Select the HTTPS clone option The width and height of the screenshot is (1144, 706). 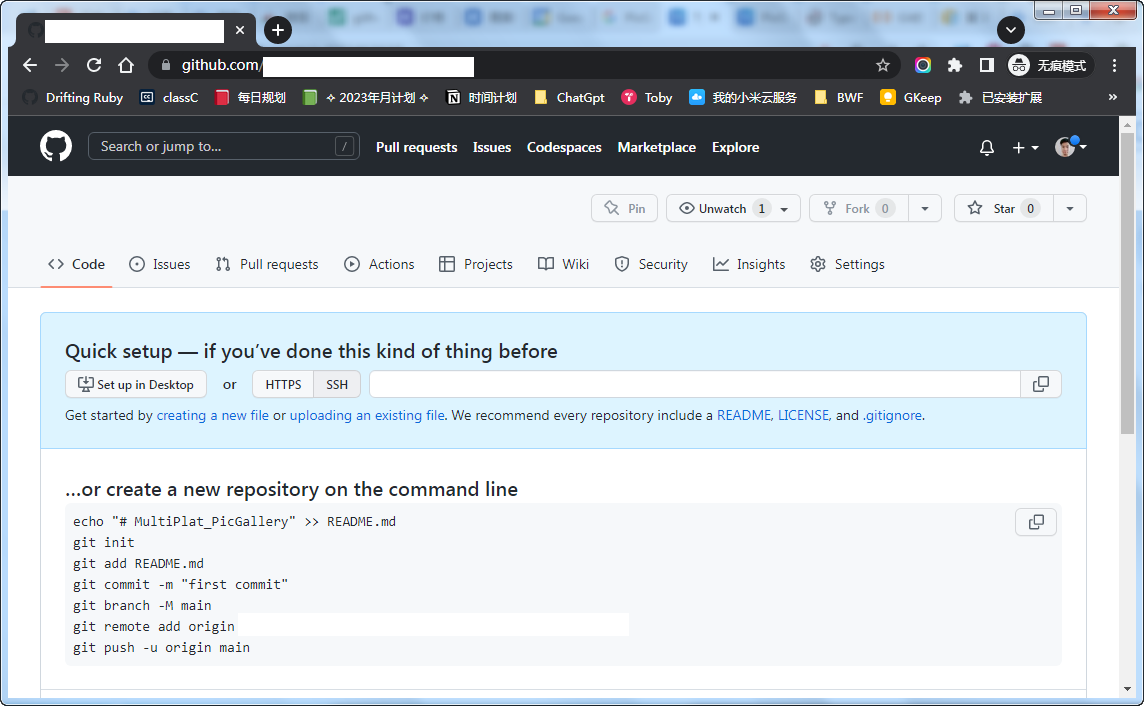tap(283, 384)
